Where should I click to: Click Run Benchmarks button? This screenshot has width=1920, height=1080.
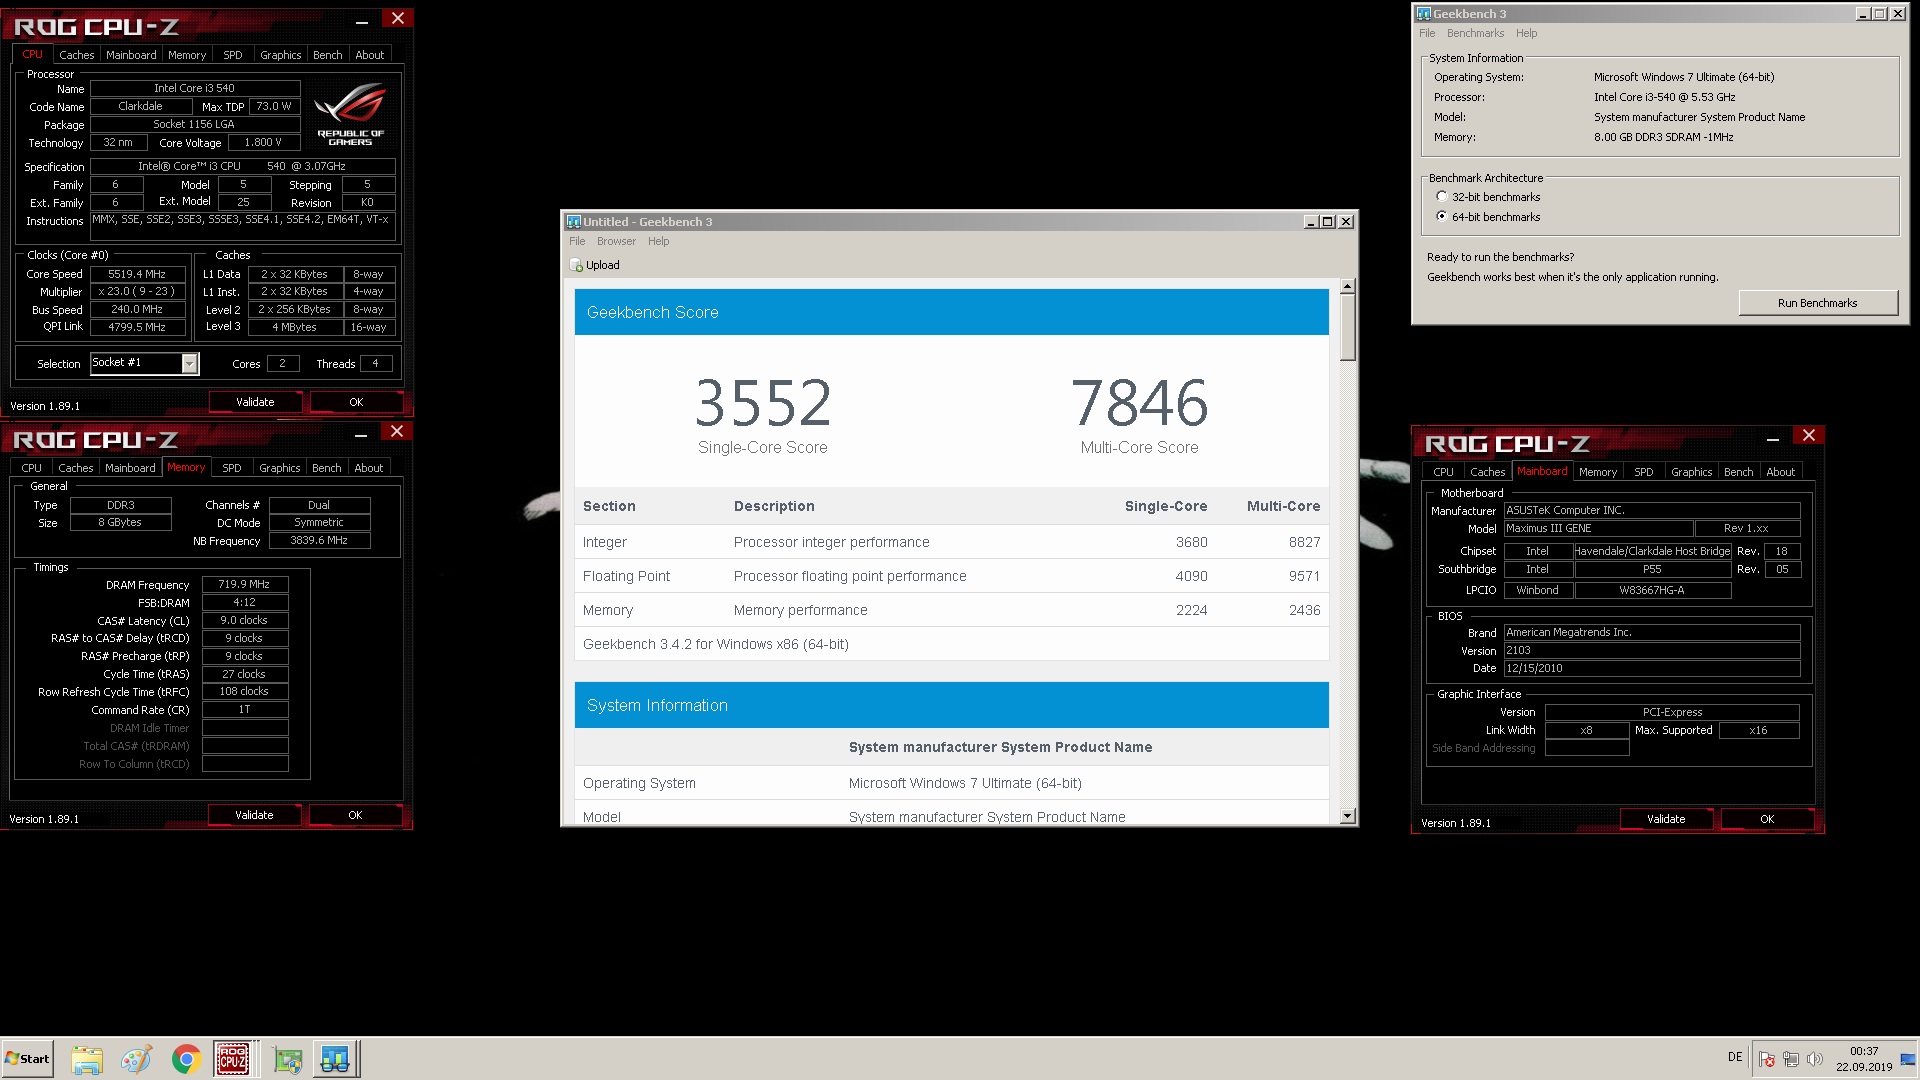1817,303
